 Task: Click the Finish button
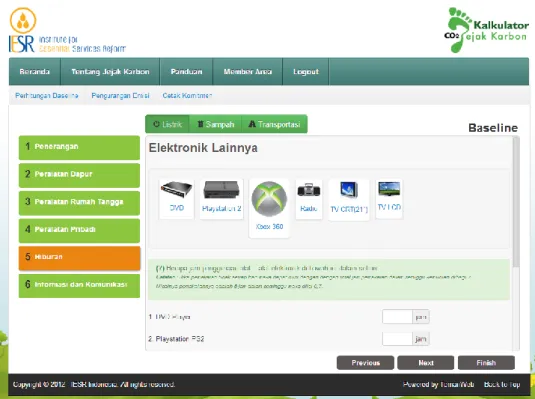(x=486, y=363)
